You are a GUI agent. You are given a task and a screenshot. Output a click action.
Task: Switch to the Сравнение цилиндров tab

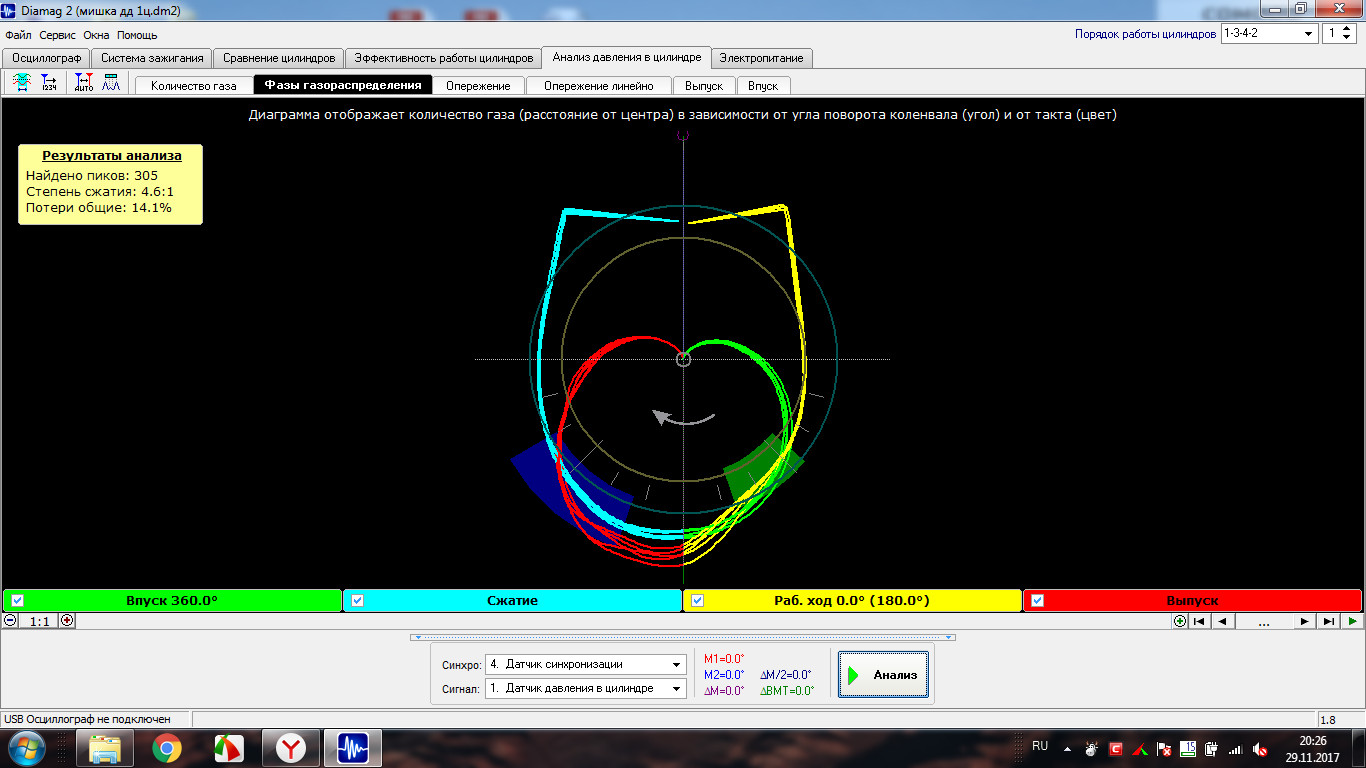(x=279, y=58)
